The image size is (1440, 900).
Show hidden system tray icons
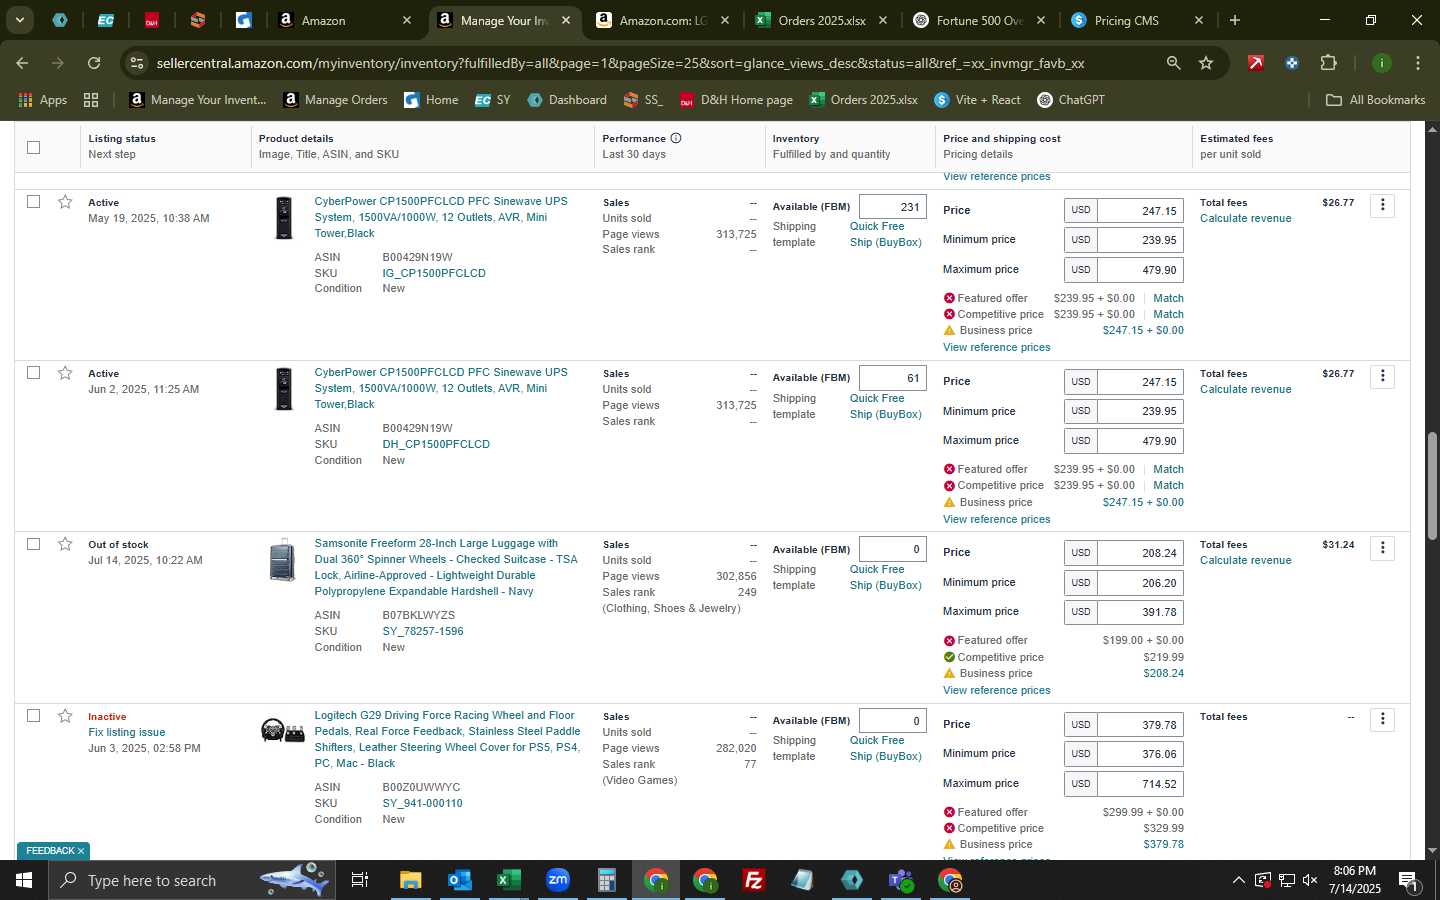(x=1238, y=880)
